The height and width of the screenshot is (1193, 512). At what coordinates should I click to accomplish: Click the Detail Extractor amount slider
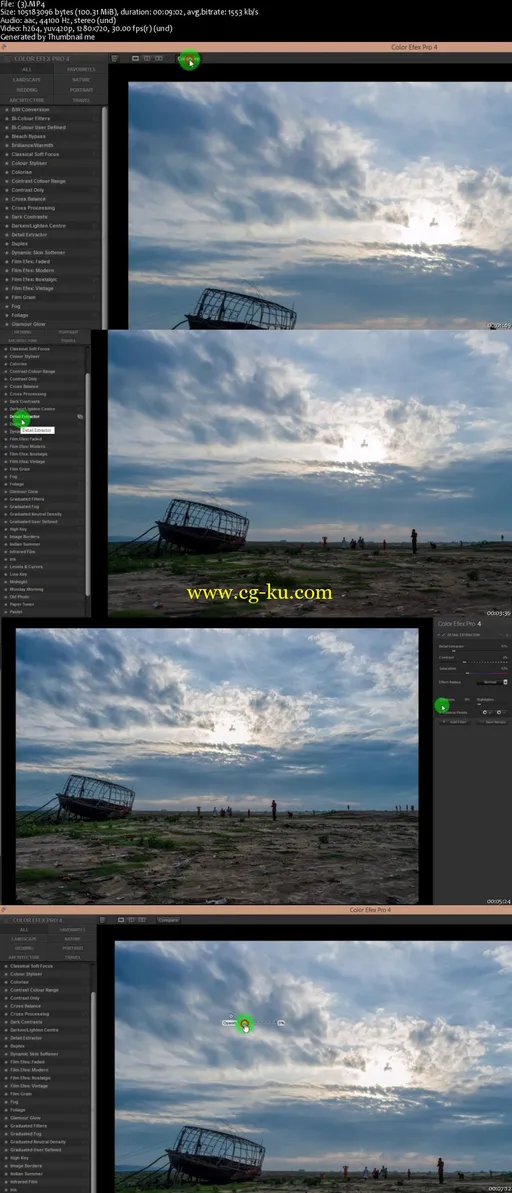coord(473,651)
